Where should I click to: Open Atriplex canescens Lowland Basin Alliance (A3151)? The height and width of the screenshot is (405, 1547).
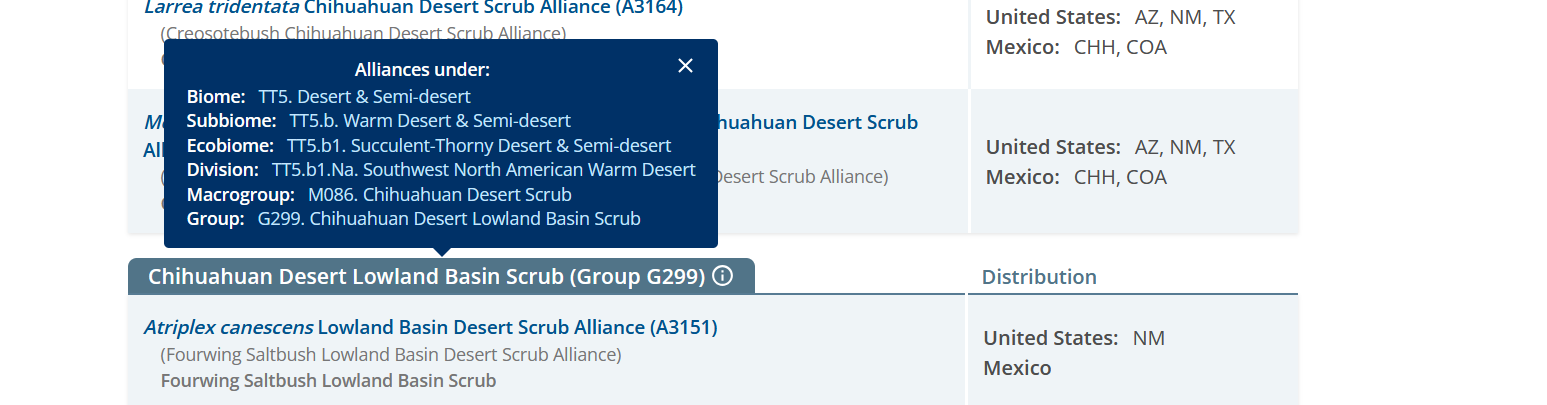430,327
